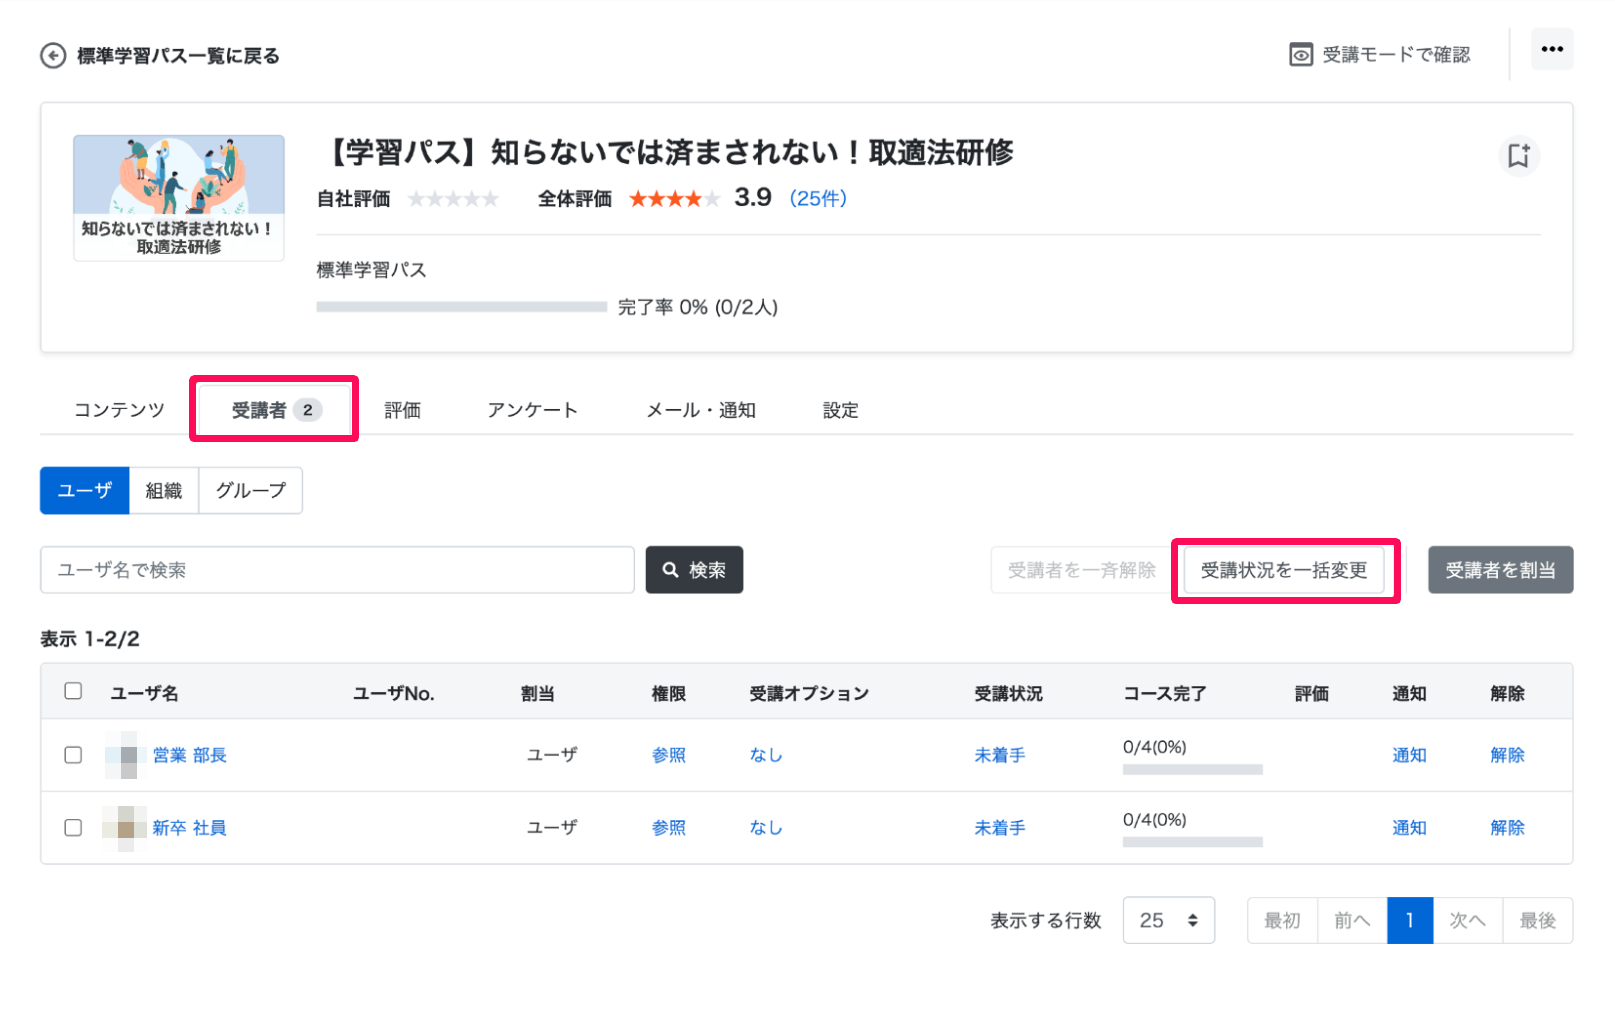Viewport: 1615px width, 1015px height.
Task: Click the 前へ pagination button
Action: click(1352, 920)
